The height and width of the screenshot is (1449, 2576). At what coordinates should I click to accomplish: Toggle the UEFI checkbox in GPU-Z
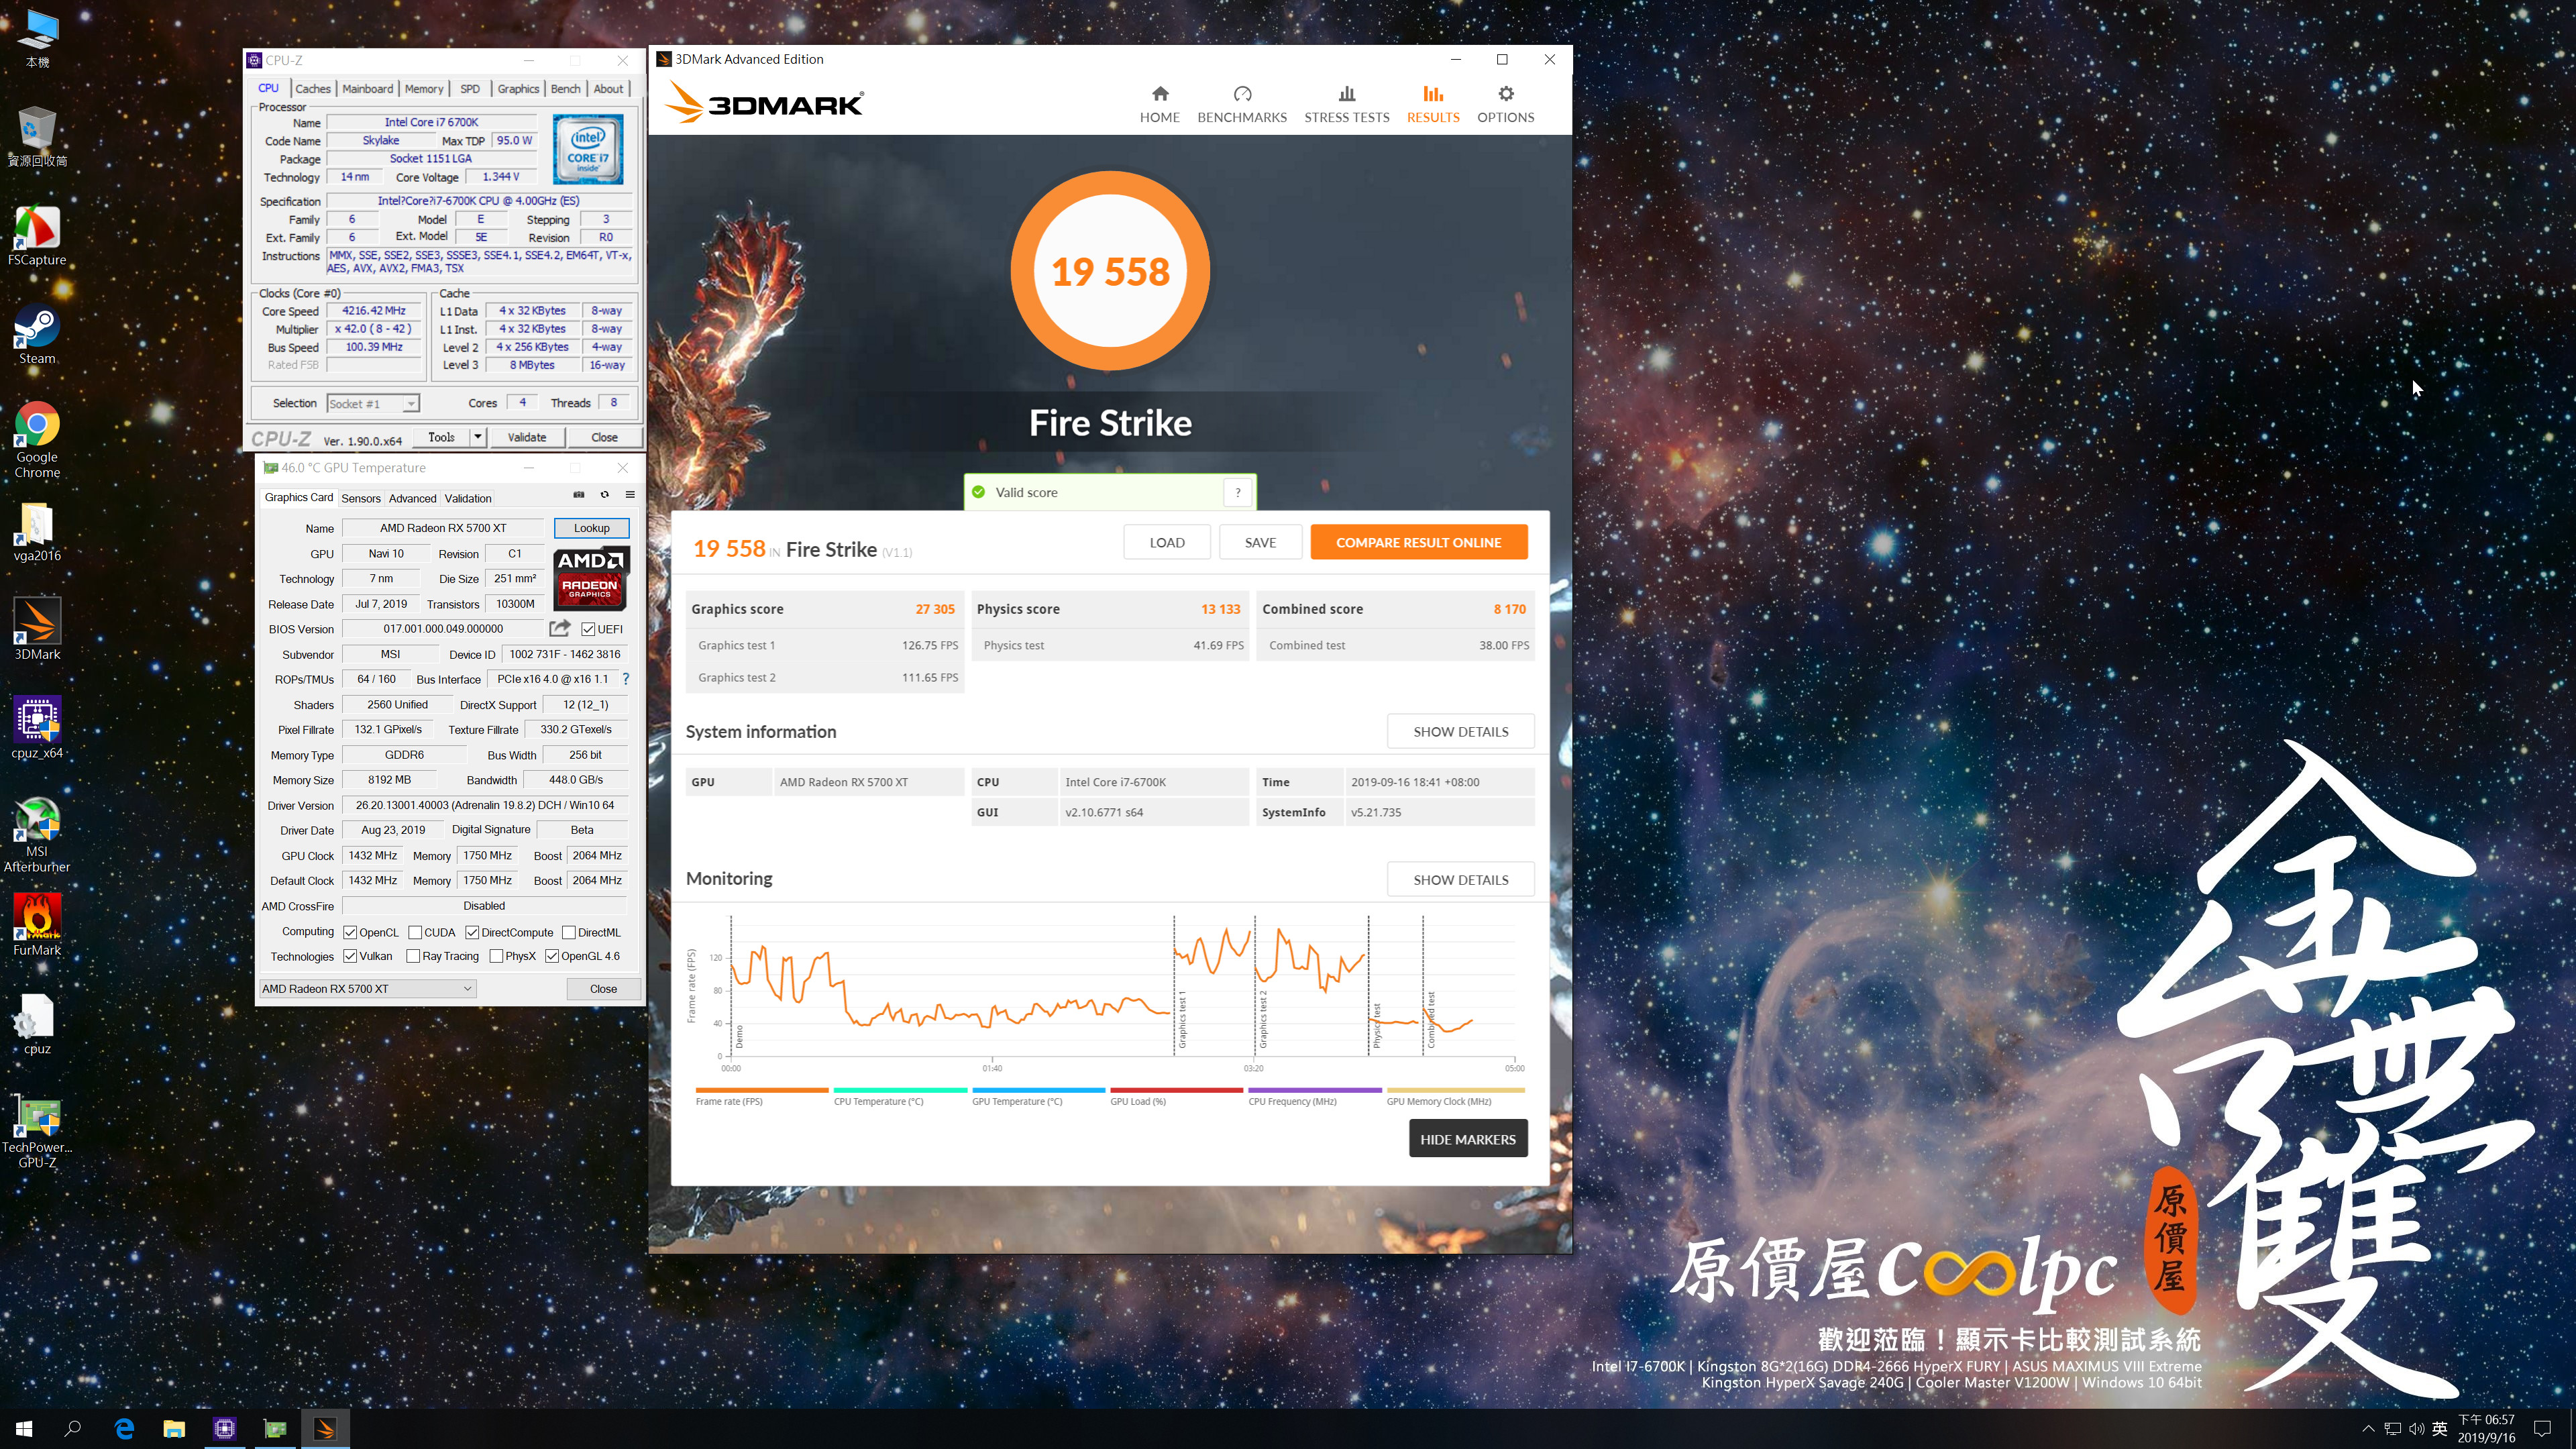tap(588, 629)
